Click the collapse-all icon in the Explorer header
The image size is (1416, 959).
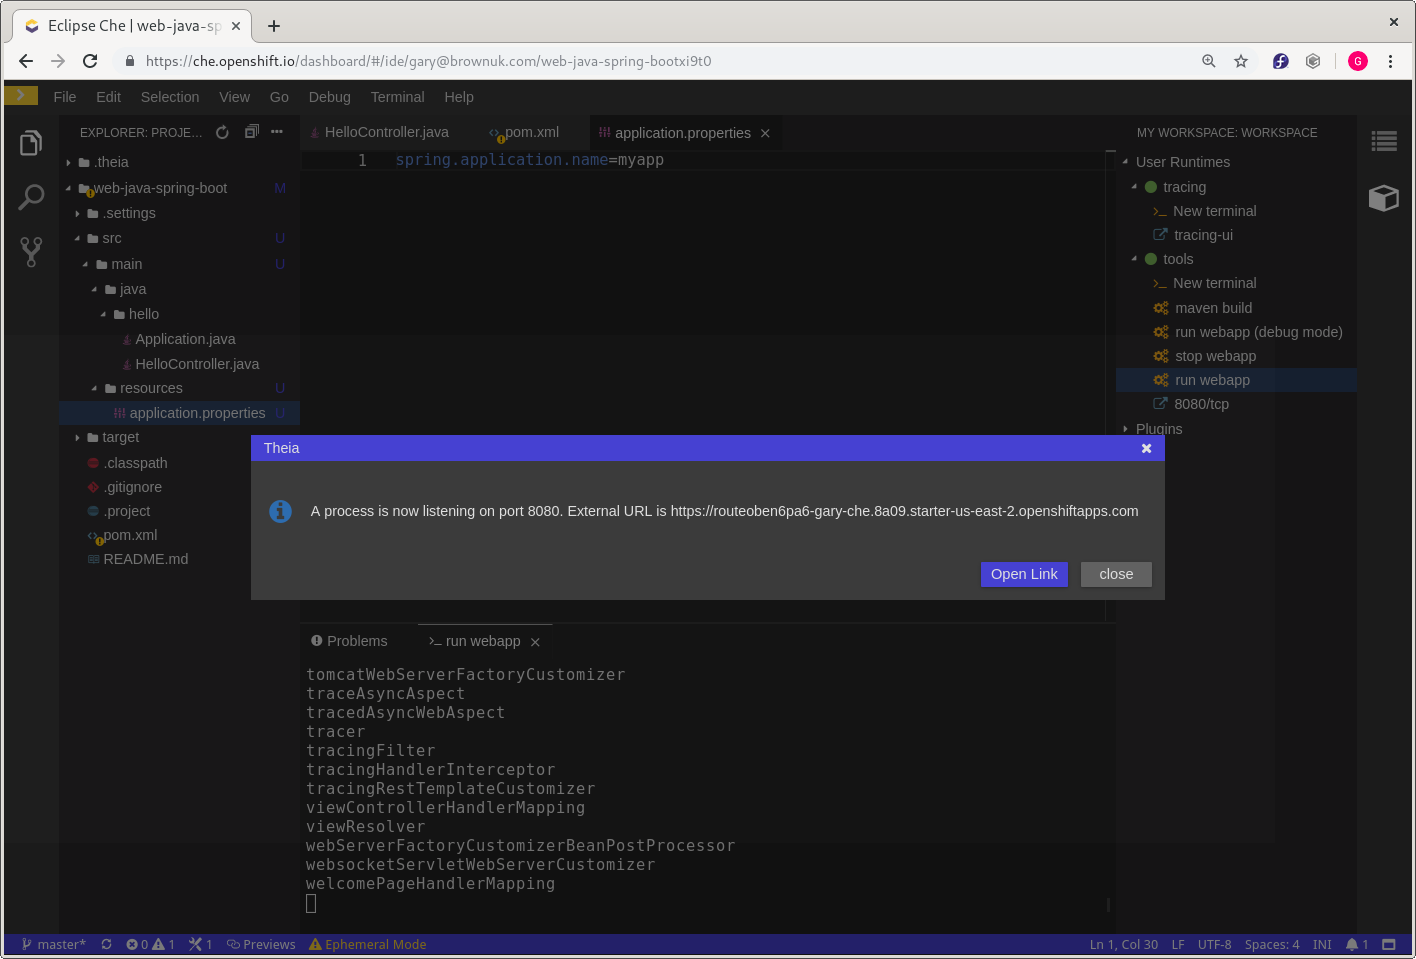[251, 132]
